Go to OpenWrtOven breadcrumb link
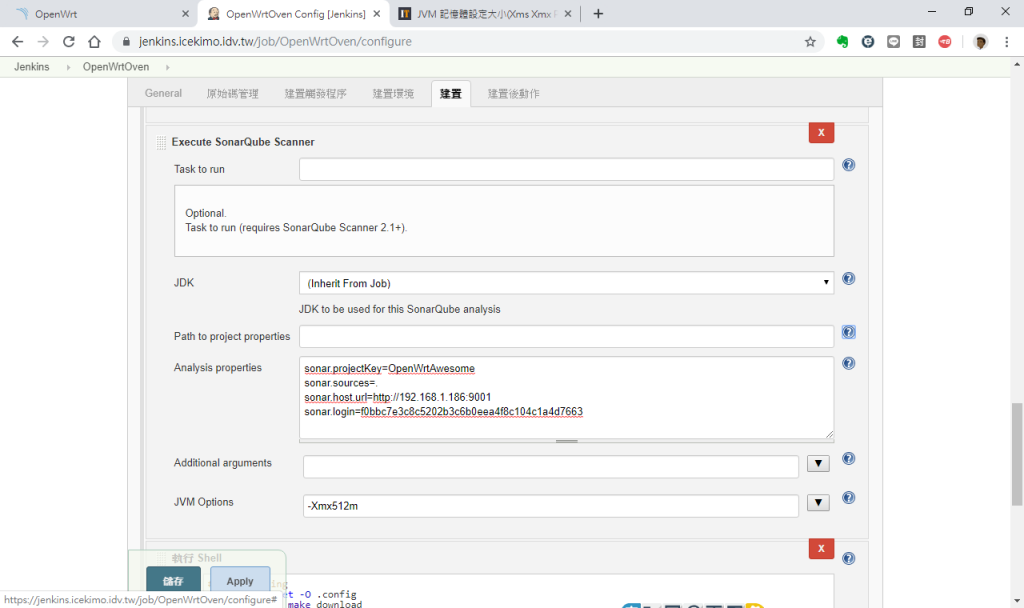Viewport: 1024px width, 608px height. click(x=116, y=67)
